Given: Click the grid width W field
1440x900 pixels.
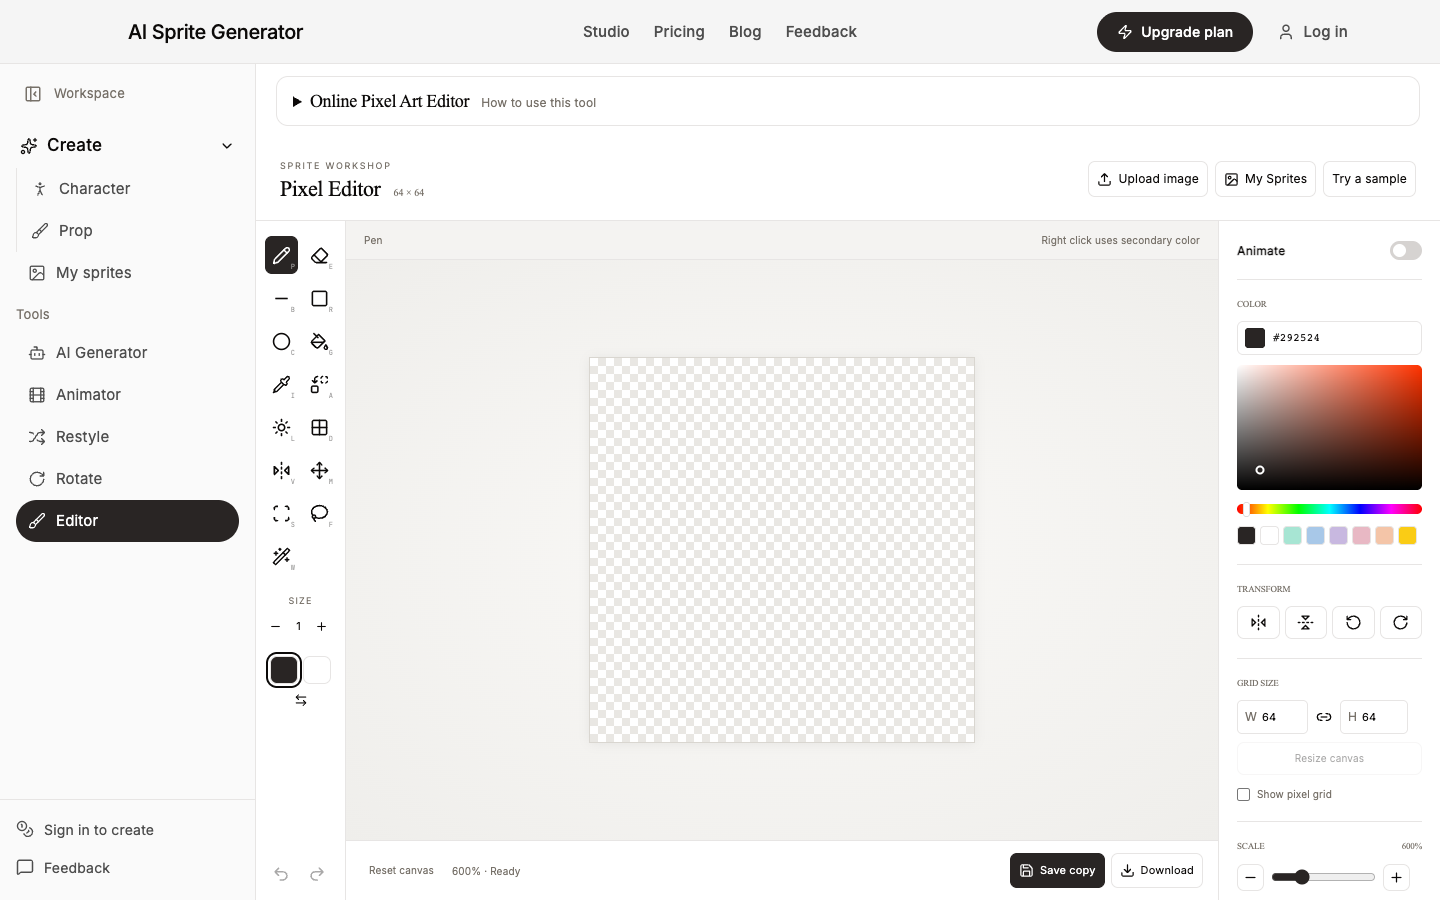Looking at the screenshot, I should click(1272, 717).
